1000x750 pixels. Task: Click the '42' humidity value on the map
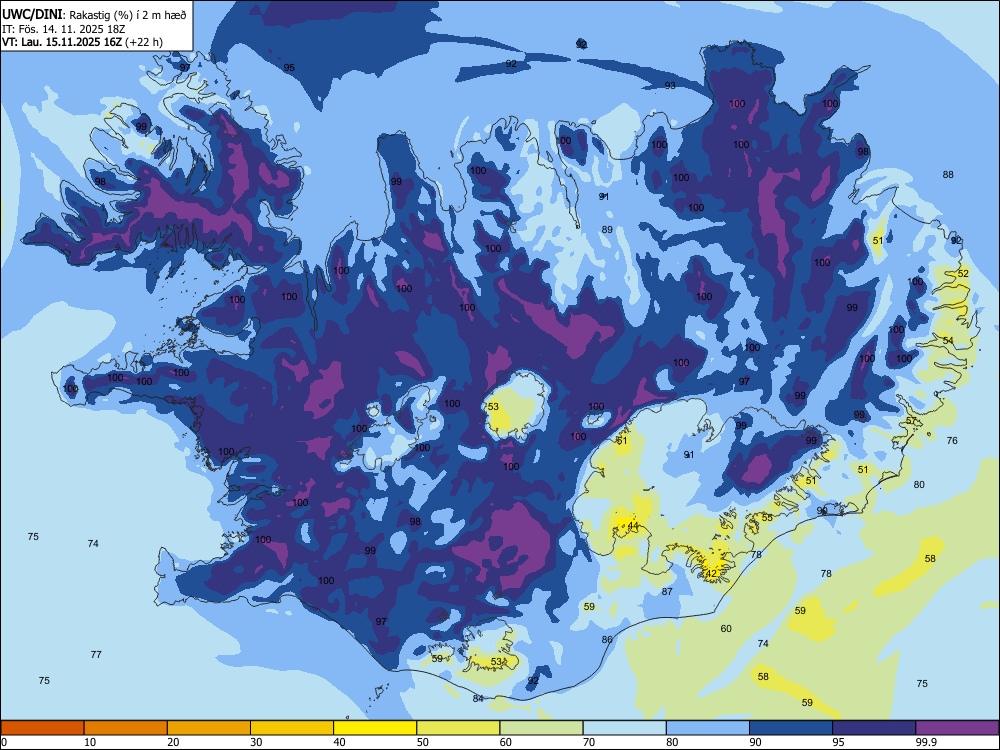[x=712, y=573]
